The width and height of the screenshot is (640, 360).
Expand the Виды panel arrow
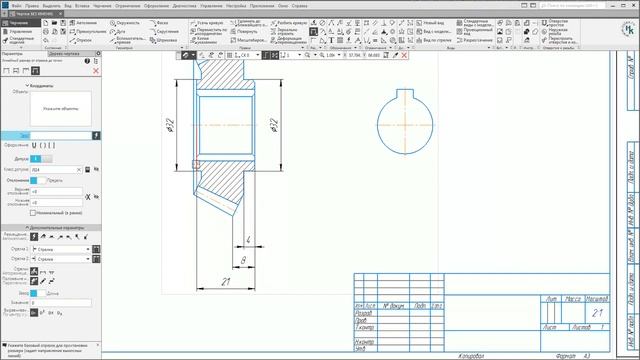[489, 48]
